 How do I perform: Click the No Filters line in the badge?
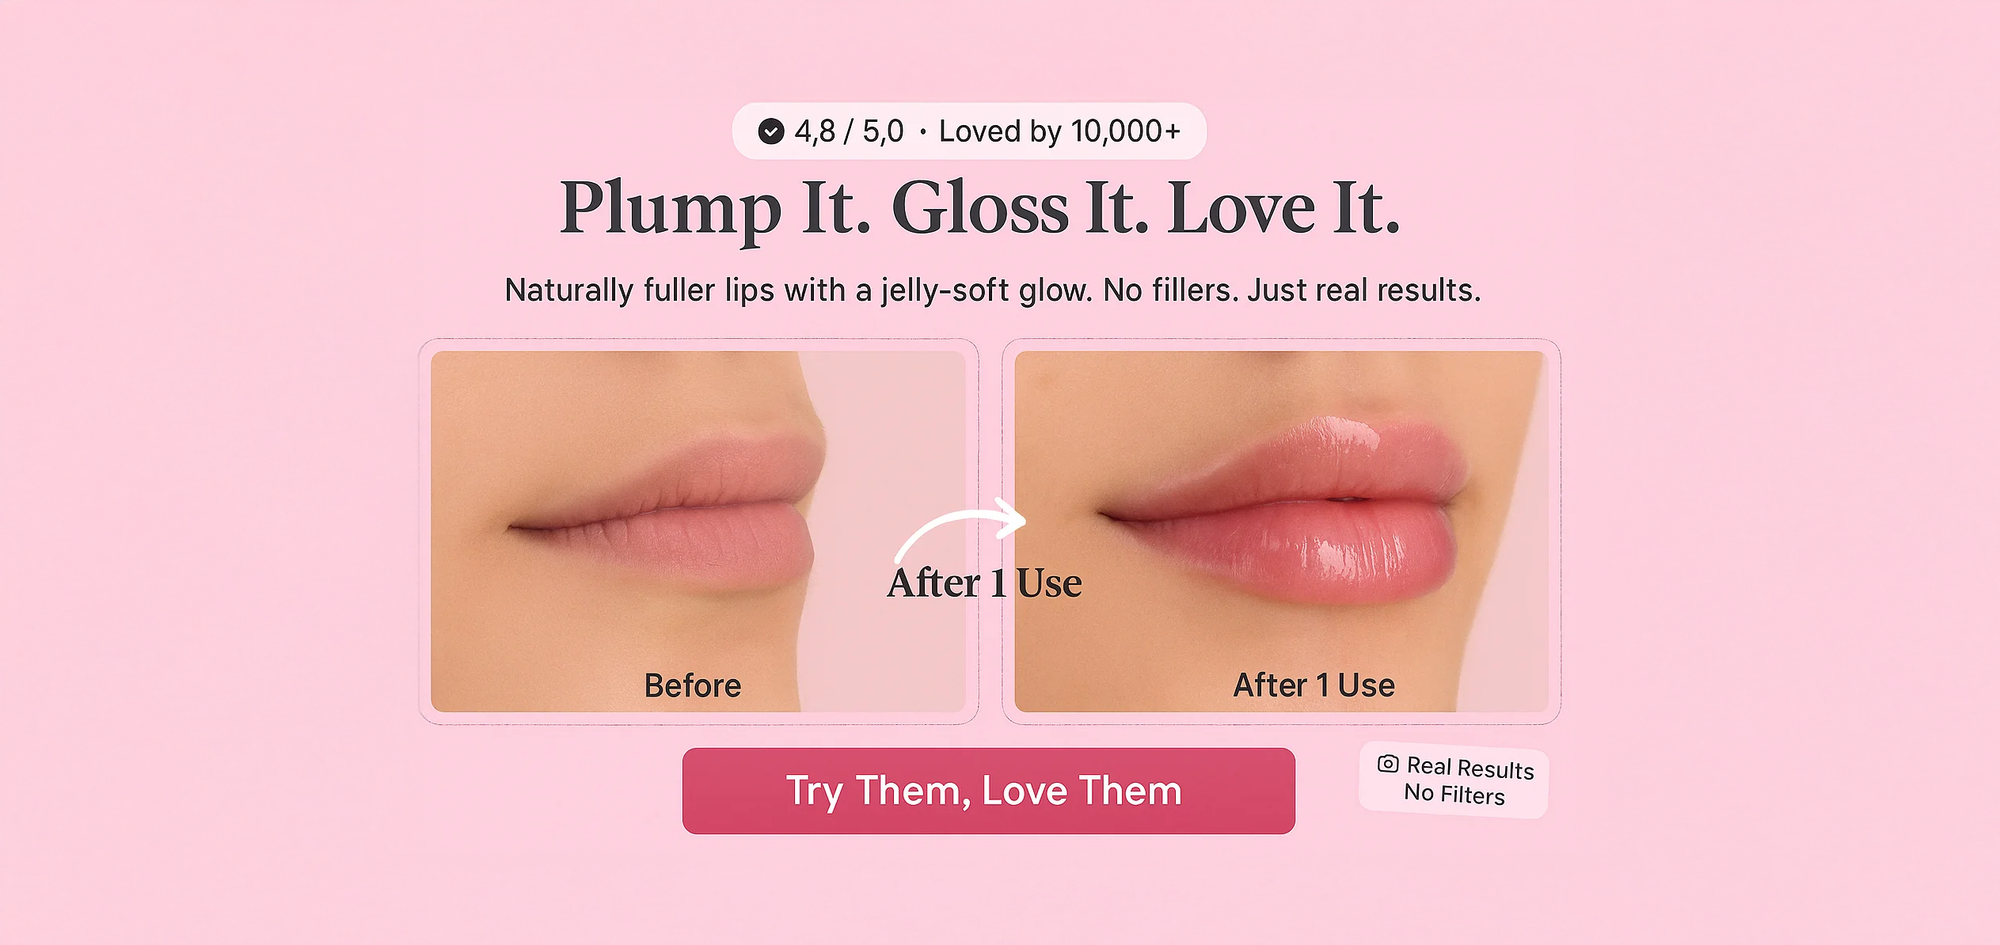pos(1454,794)
